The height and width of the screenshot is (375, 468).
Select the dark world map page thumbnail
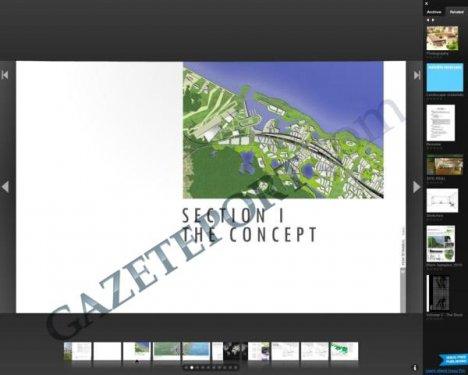tap(235, 351)
